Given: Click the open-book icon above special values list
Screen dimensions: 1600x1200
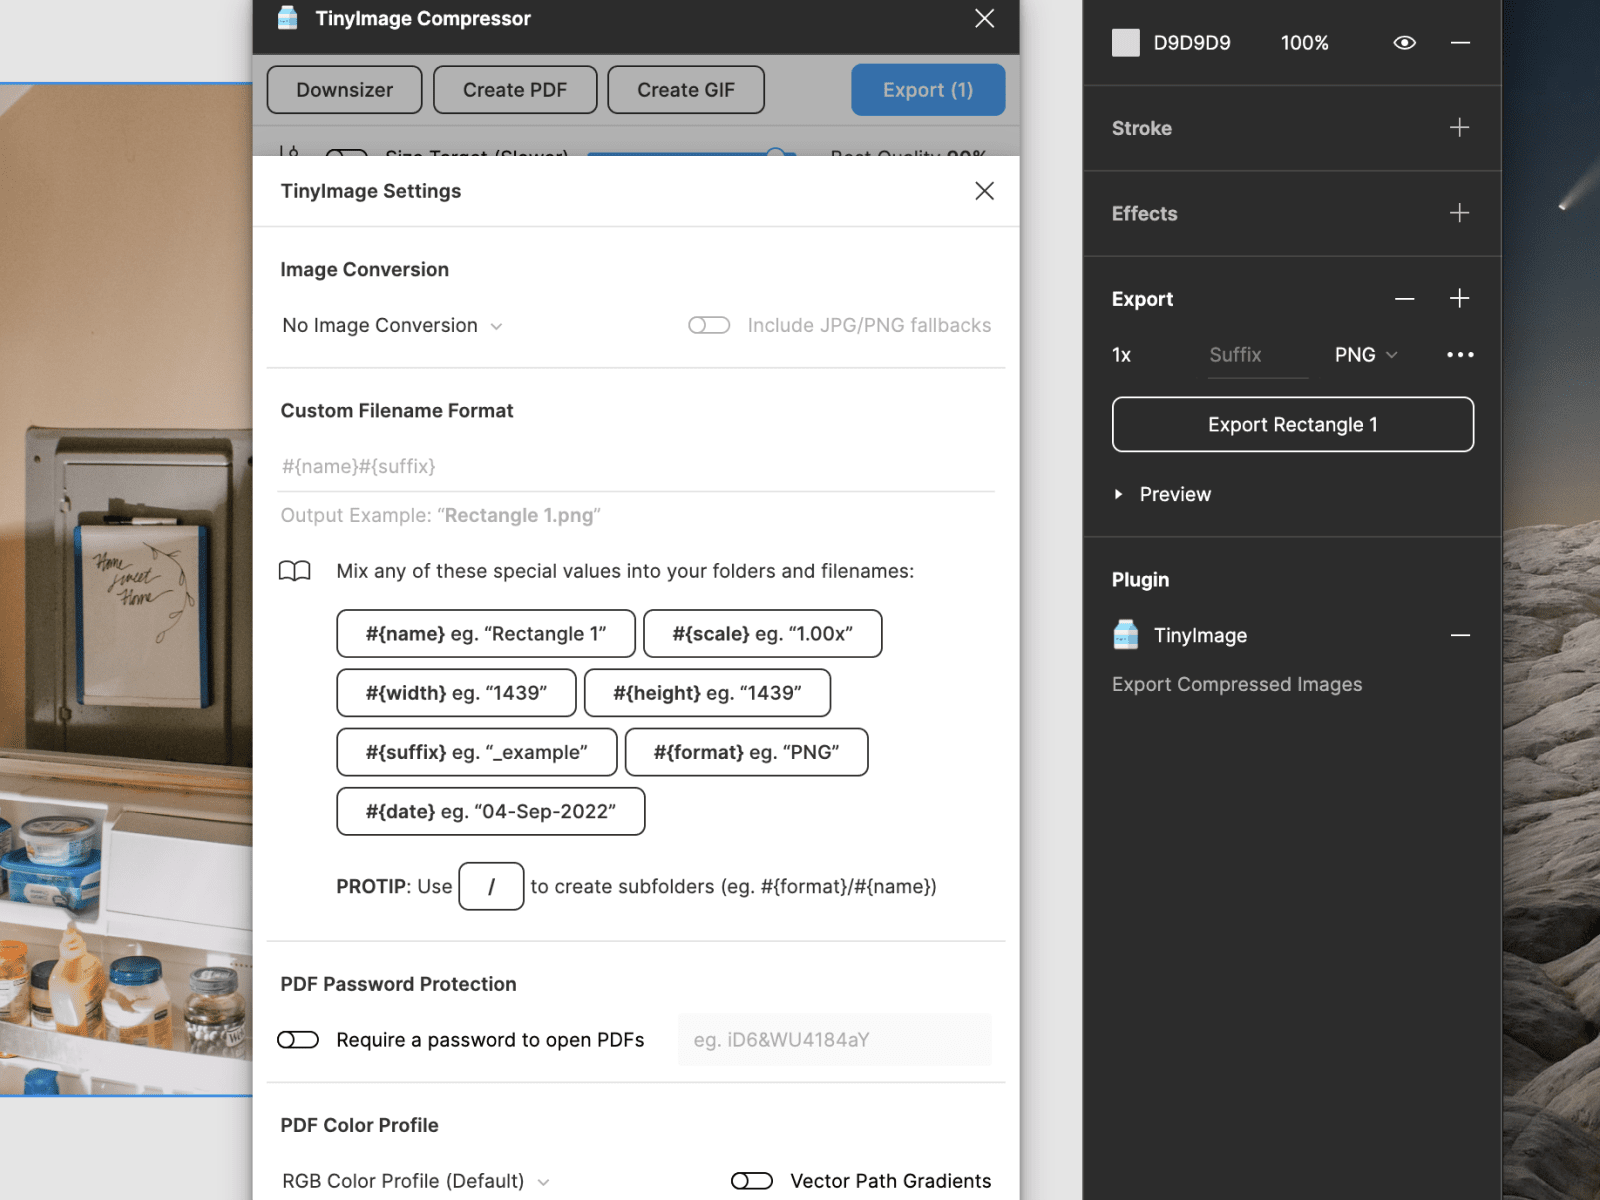Looking at the screenshot, I should pyautogui.click(x=295, y=571).
